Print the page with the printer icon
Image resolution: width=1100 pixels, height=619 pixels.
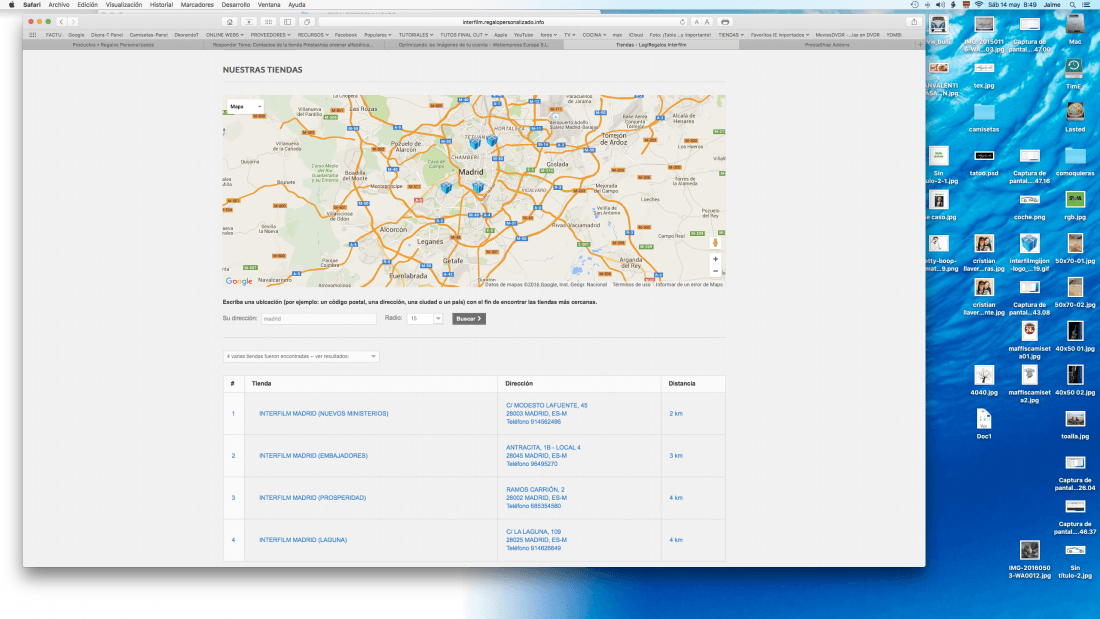coord(725,22)
